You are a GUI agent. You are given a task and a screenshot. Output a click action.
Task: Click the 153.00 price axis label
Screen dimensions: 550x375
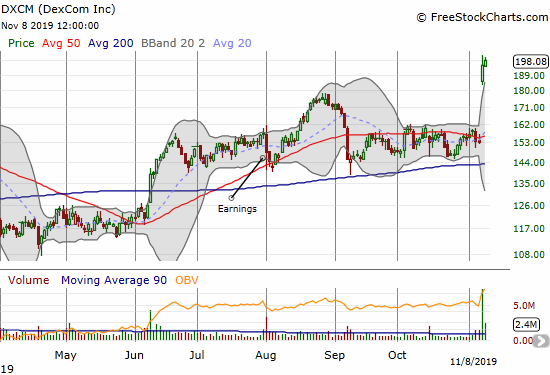(529, 143)
